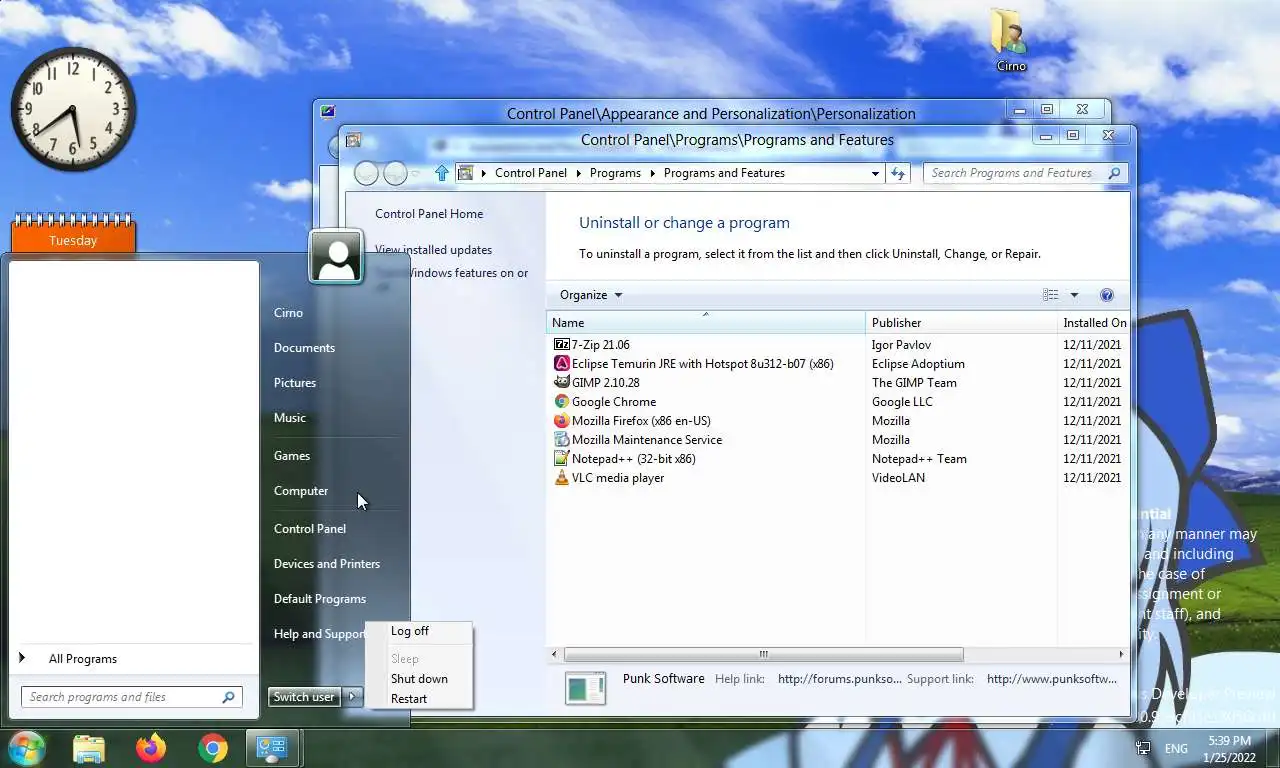Click the ENG language indicator

click(x=1176, y=749)
